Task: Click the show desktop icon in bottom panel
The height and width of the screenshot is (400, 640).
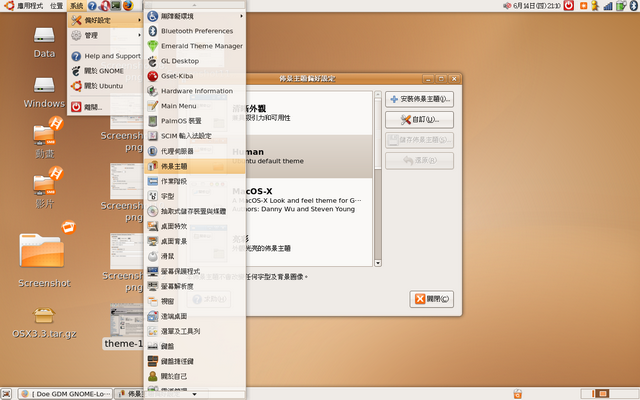Action: point(7,394)
